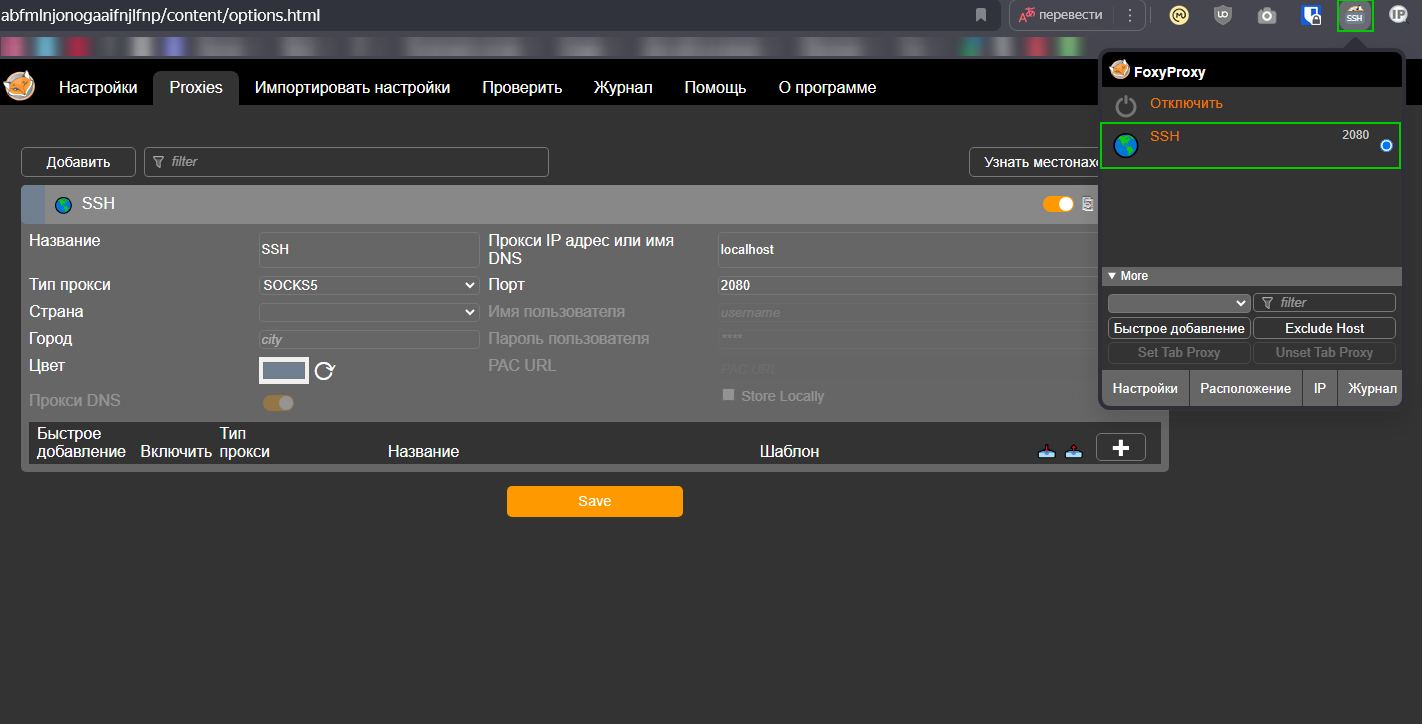Open the Помощь tab
Viewport: 1422px width, 724px height.
point(715,88)
